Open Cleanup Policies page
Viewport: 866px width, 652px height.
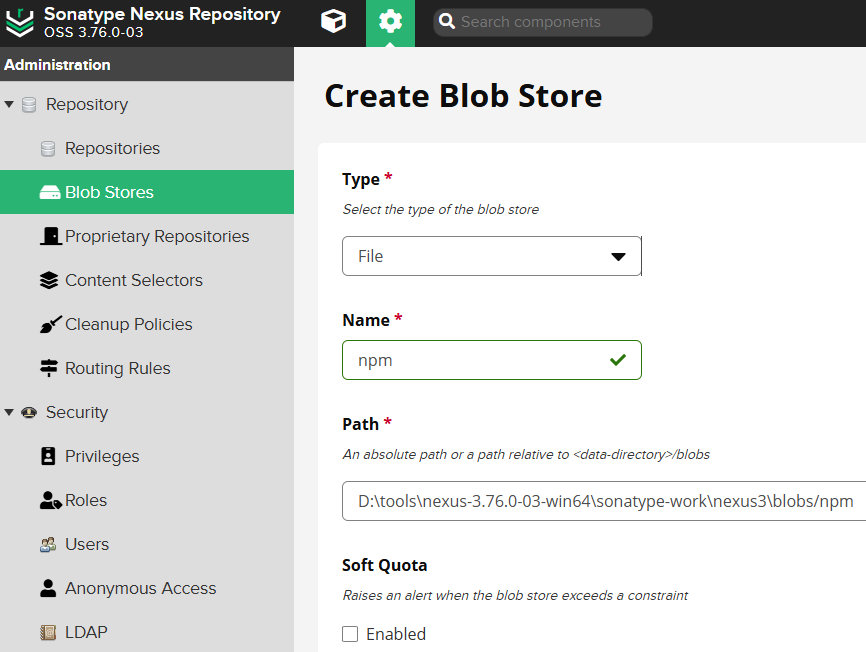(x=147, y=324)
